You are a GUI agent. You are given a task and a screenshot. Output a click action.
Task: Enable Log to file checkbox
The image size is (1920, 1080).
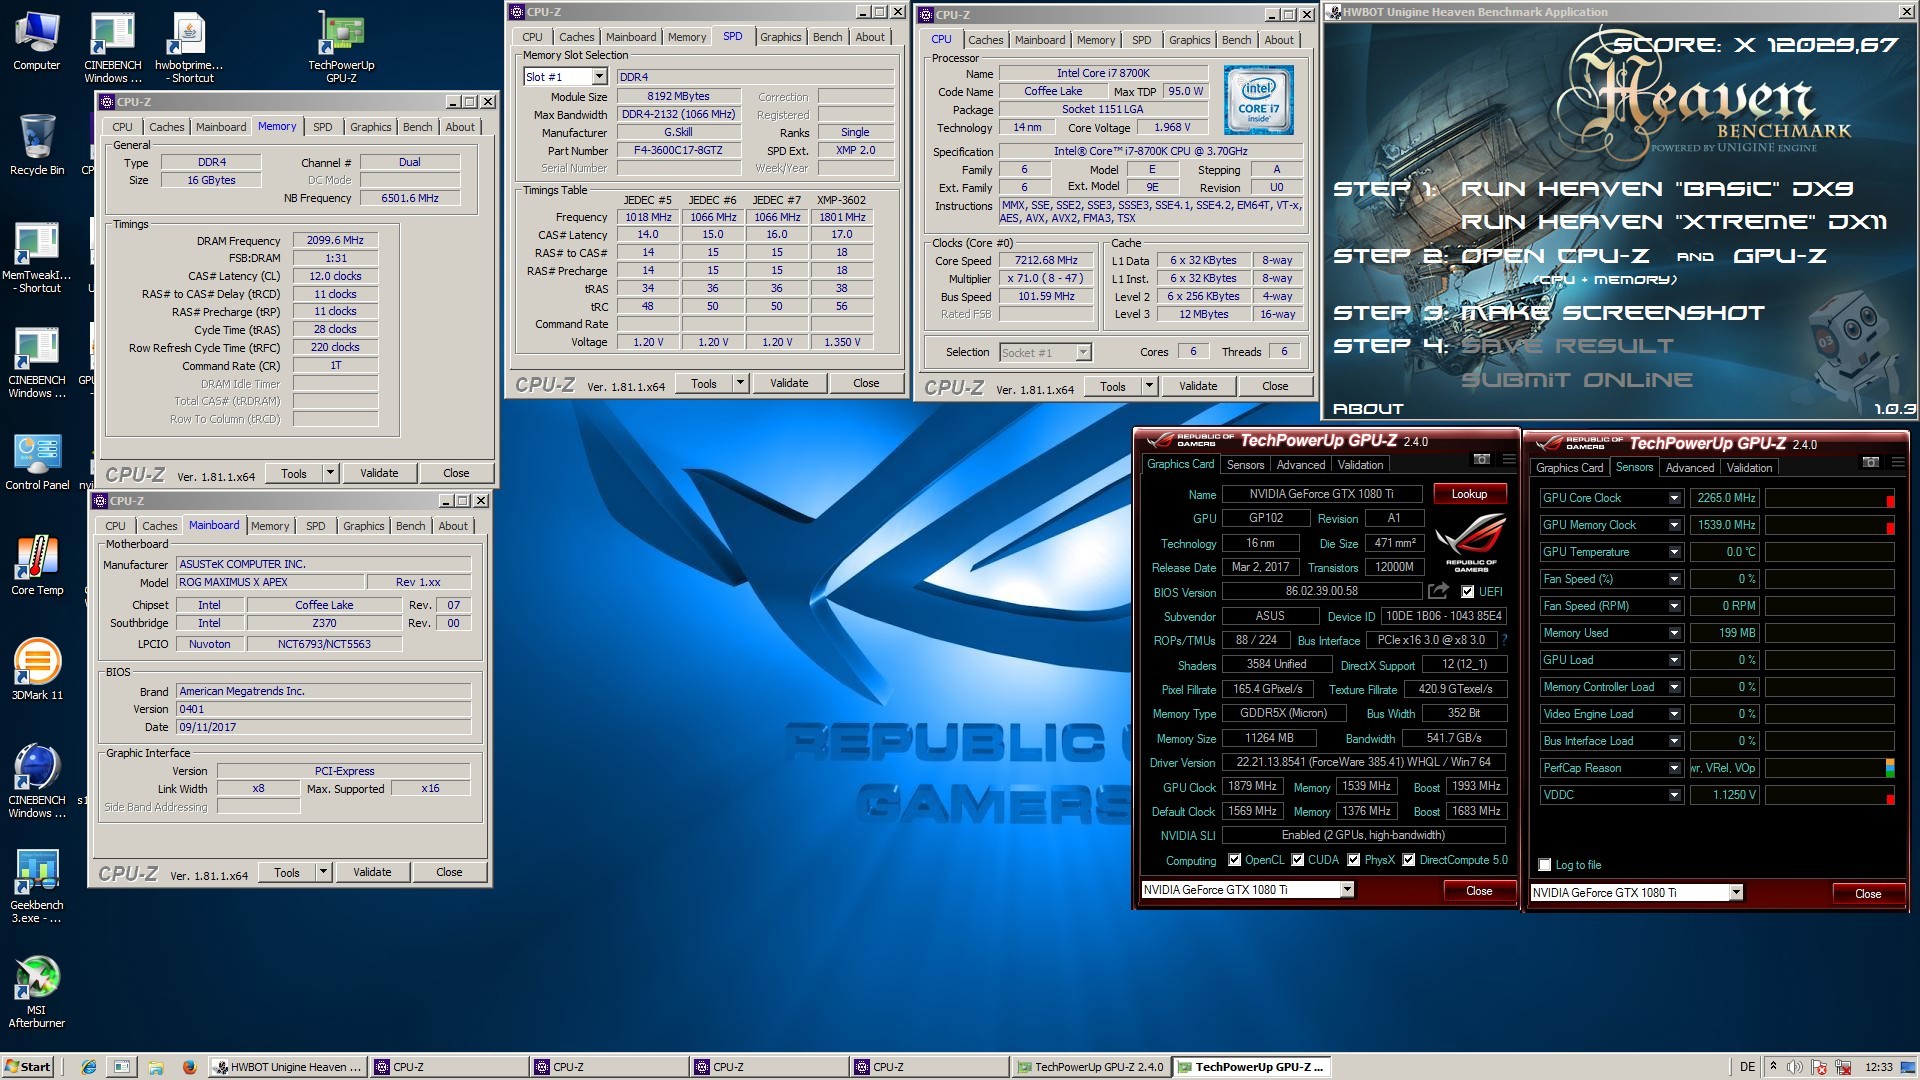[1545, 865]
